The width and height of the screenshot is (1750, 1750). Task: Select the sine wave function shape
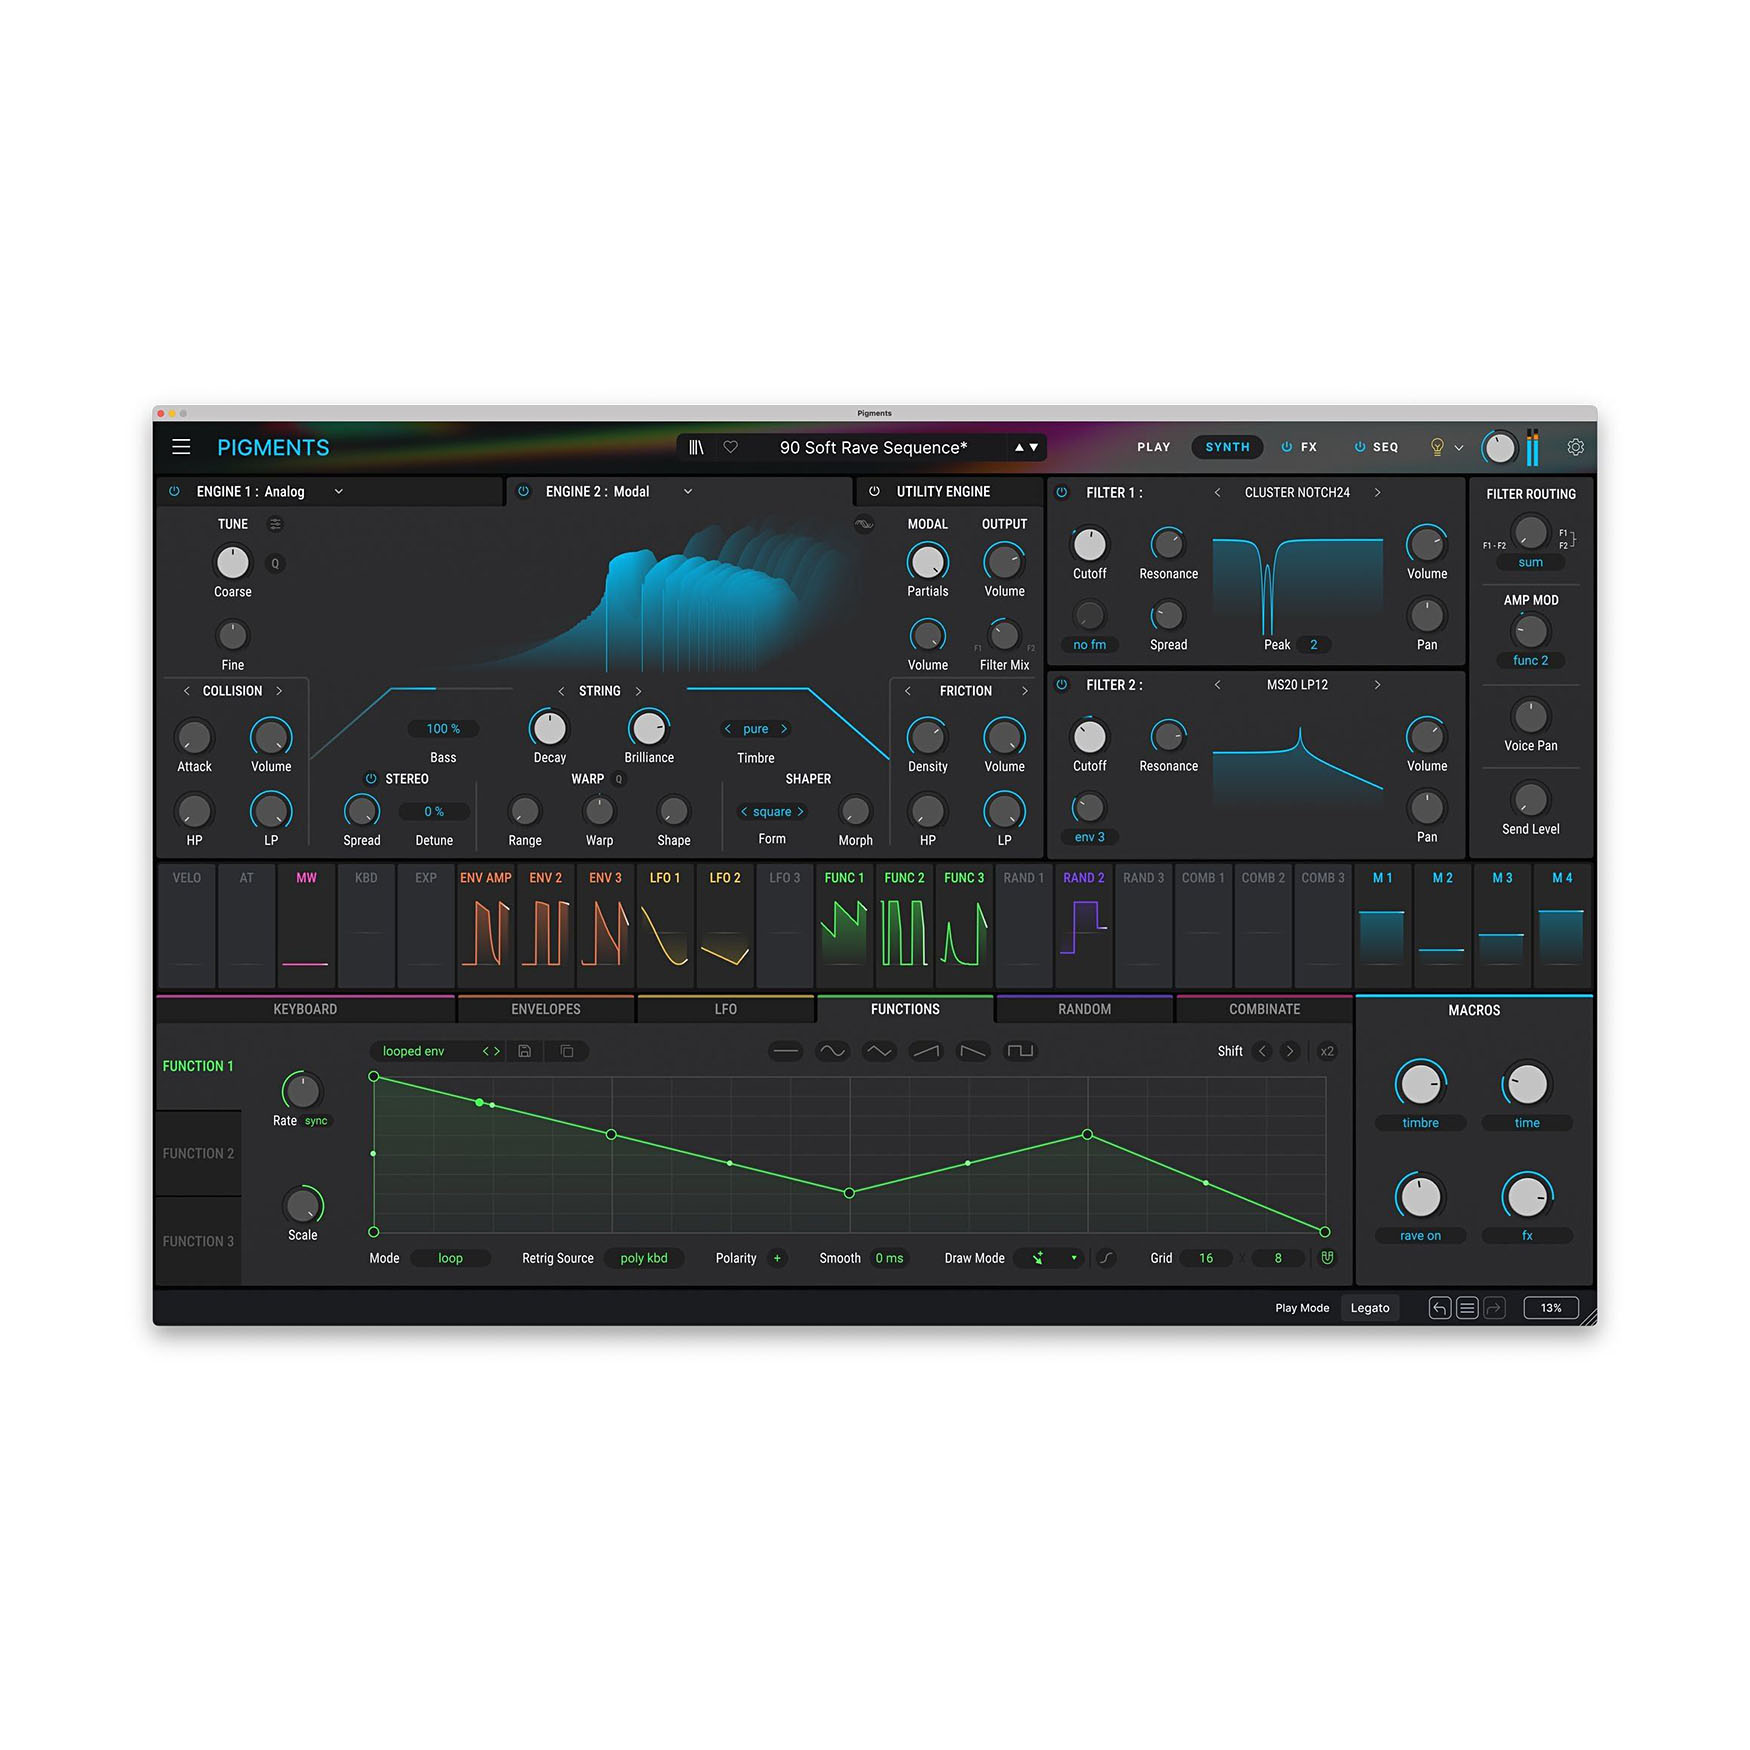[x=832, y=1051]
